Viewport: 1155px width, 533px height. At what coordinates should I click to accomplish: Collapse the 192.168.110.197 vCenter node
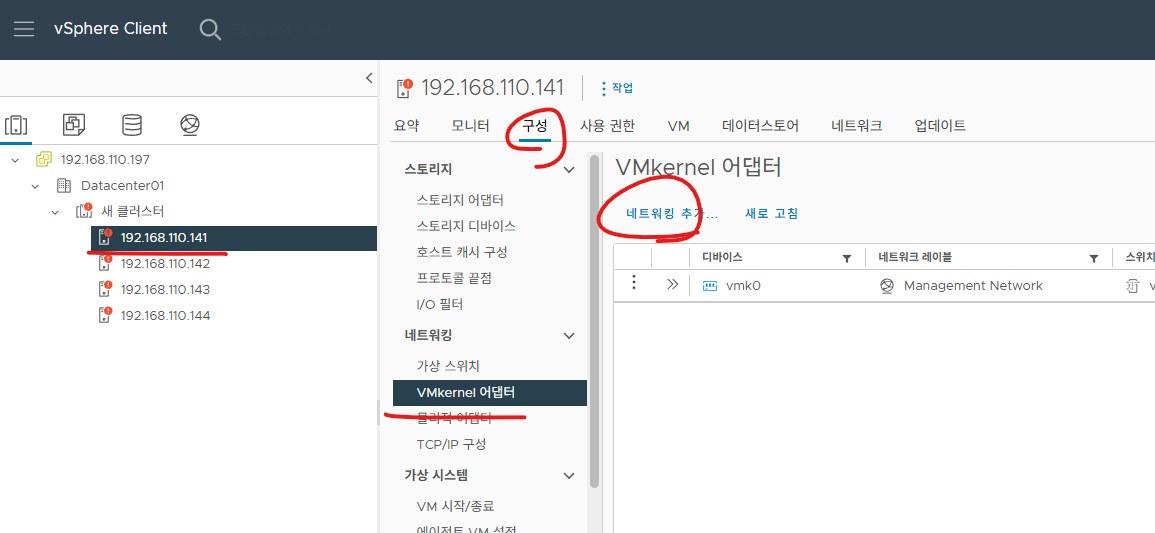pyautogui.click(x=15, y=160)
